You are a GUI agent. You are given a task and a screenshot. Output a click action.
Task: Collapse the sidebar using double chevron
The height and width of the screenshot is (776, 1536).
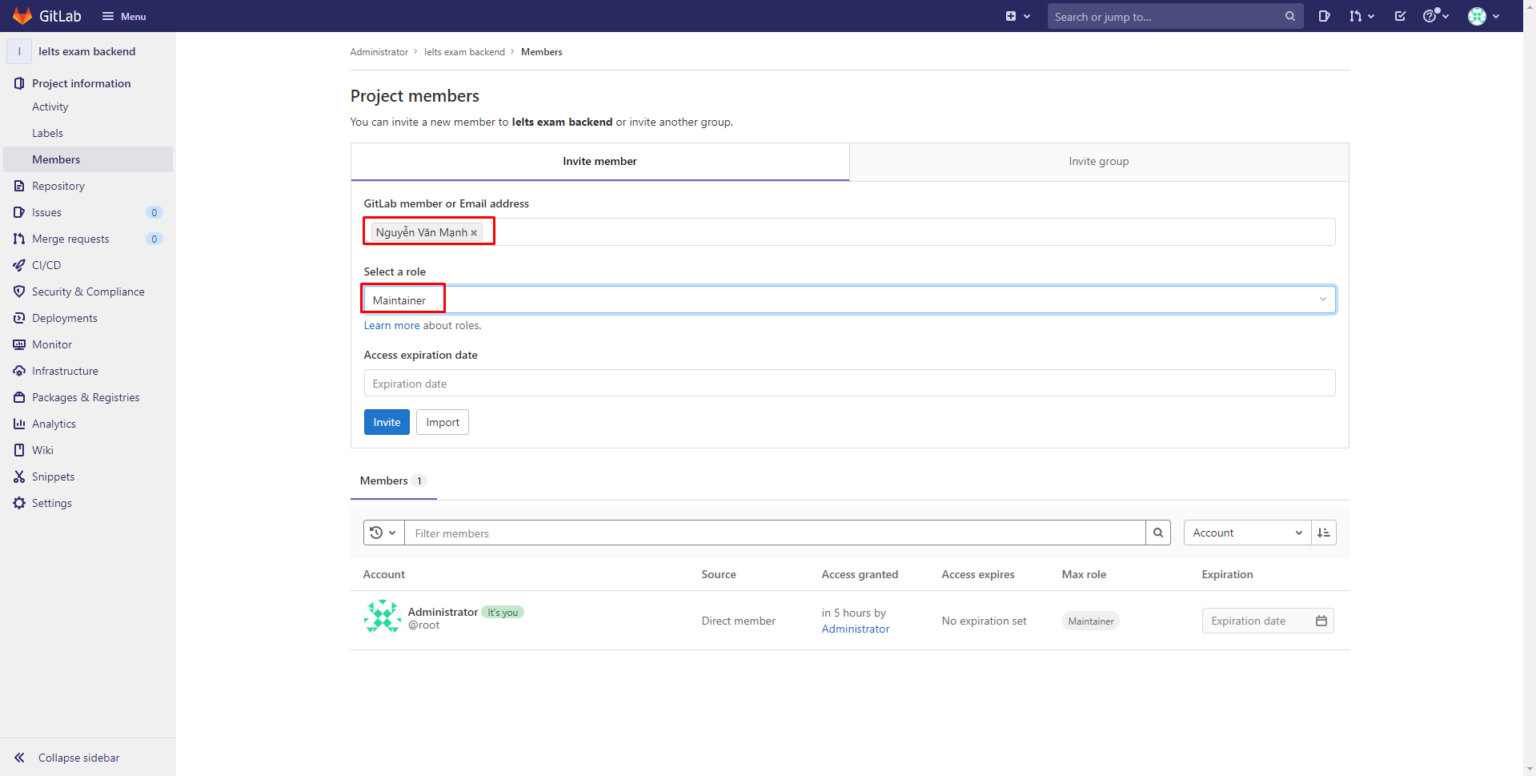coord(19,758)
